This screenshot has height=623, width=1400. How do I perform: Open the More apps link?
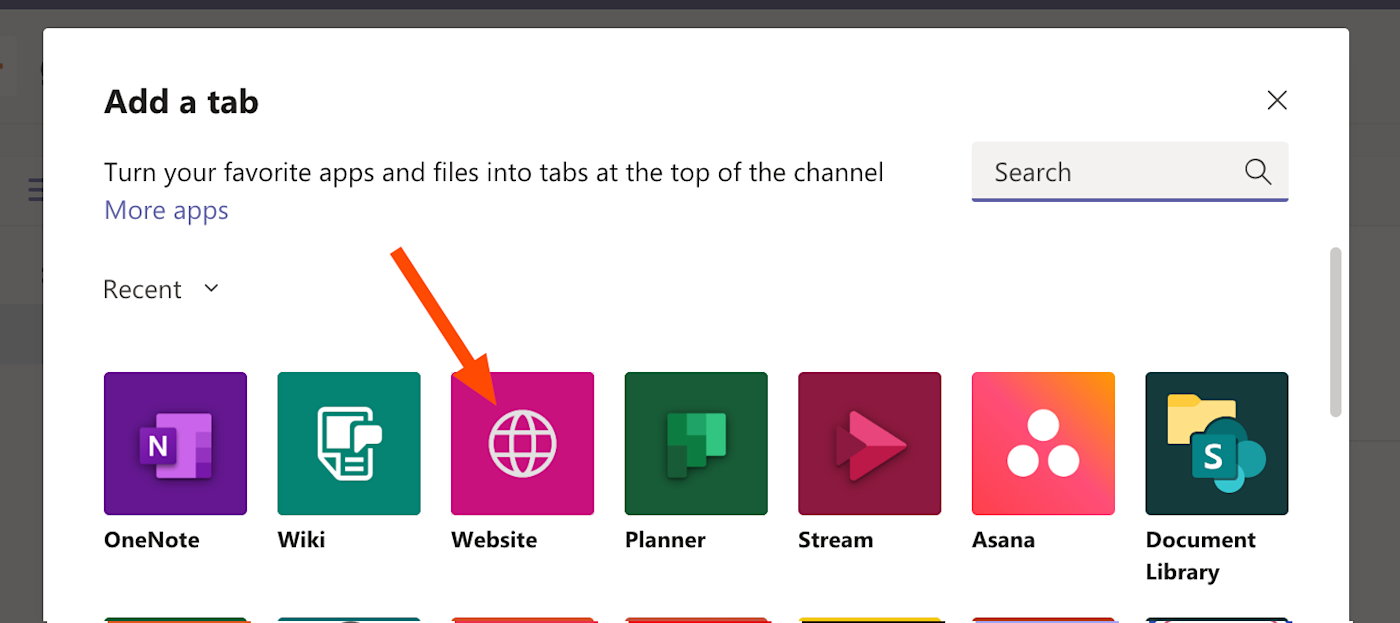(x=166, y=210)
